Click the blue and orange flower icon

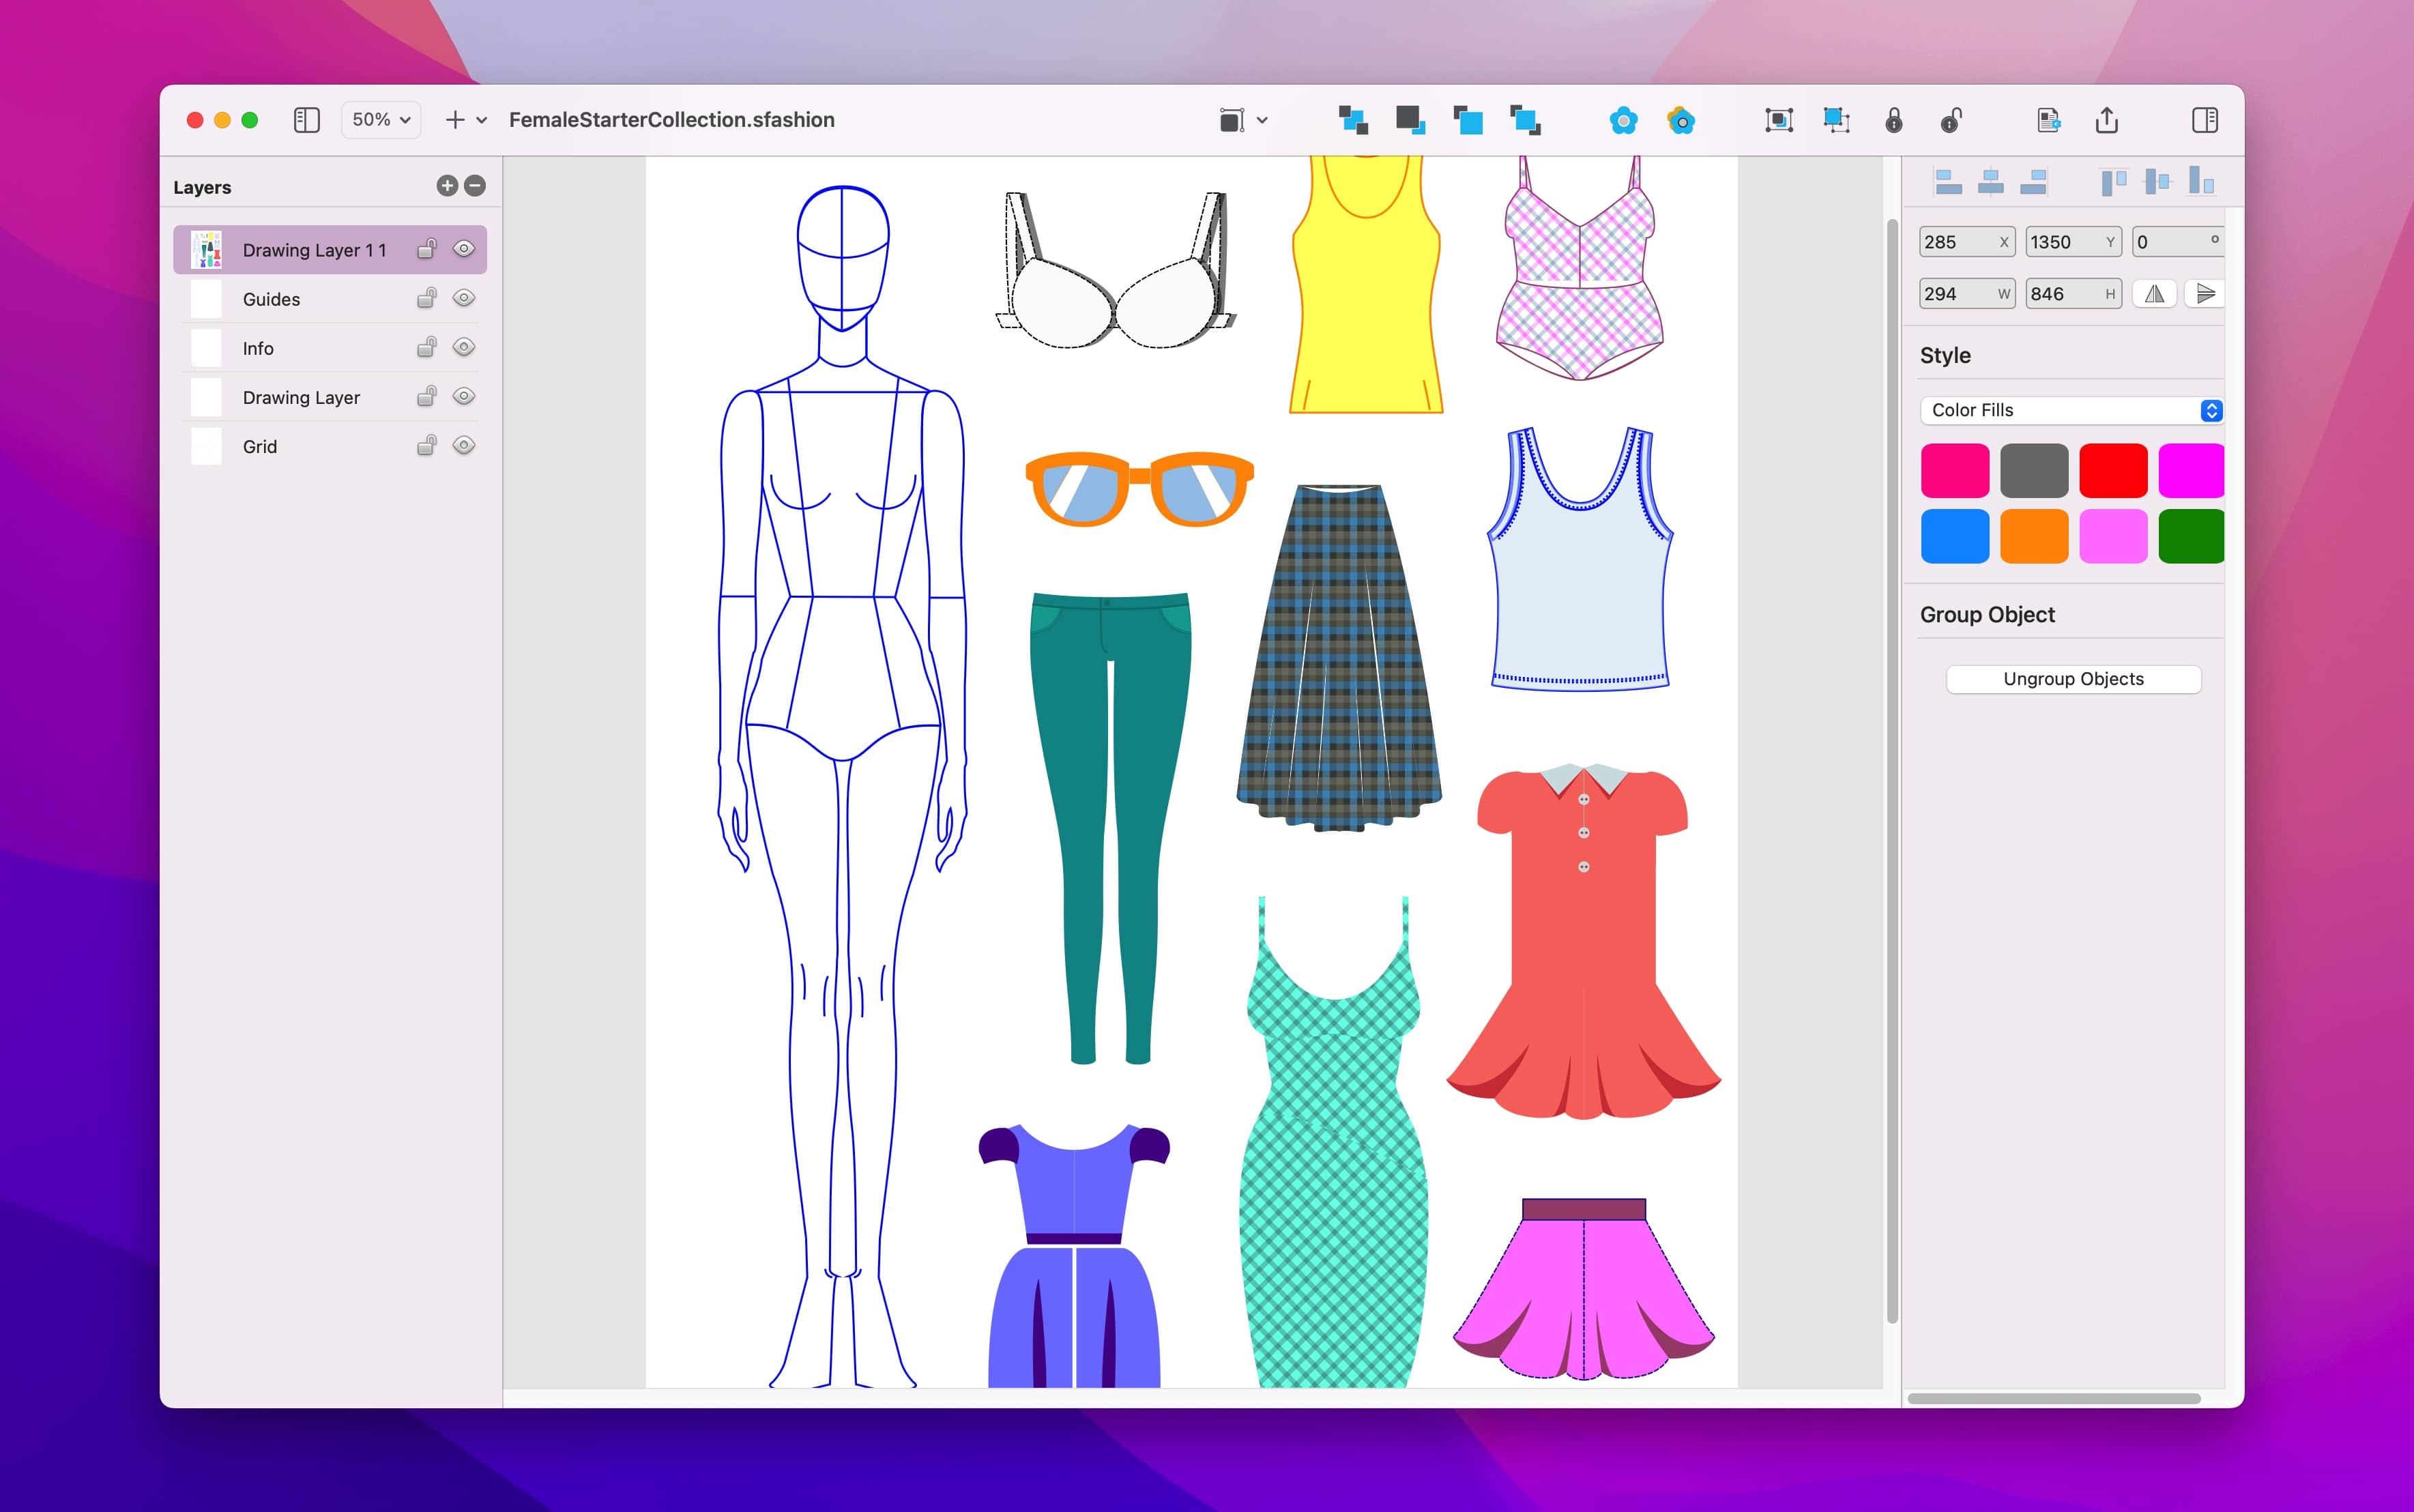tap(1681, 121)
